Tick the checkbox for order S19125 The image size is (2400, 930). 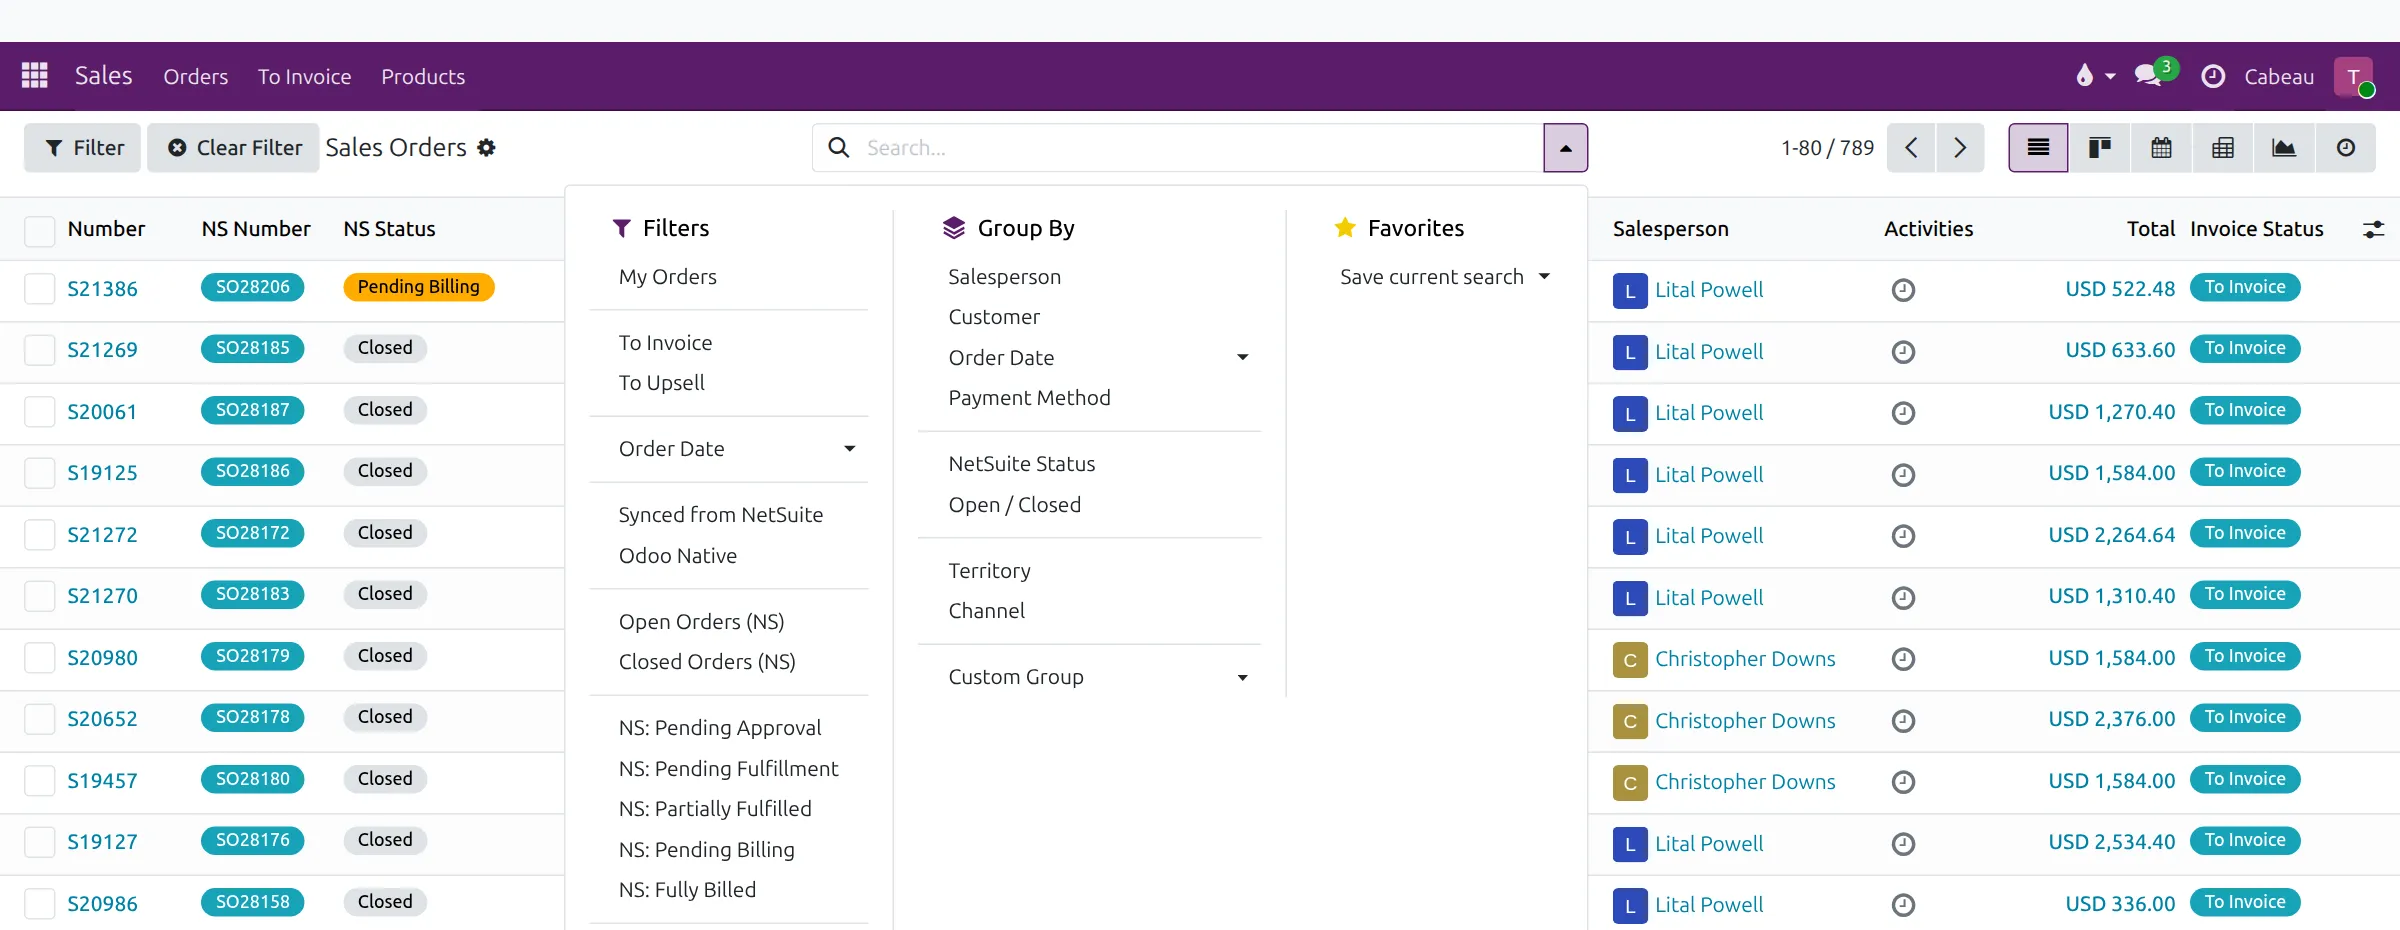(x=39, y=473)
